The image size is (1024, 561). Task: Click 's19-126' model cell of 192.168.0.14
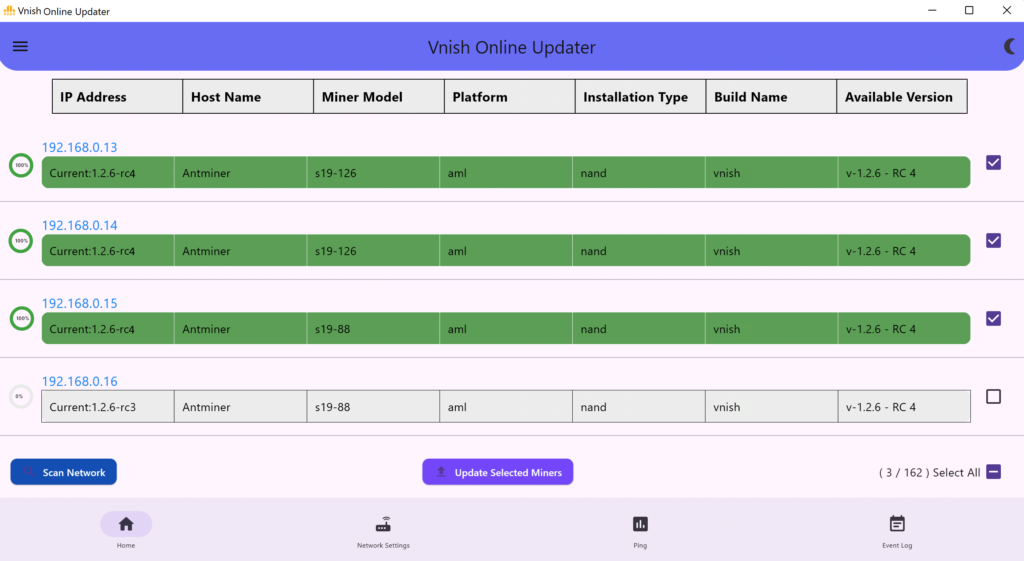(373, 251)
